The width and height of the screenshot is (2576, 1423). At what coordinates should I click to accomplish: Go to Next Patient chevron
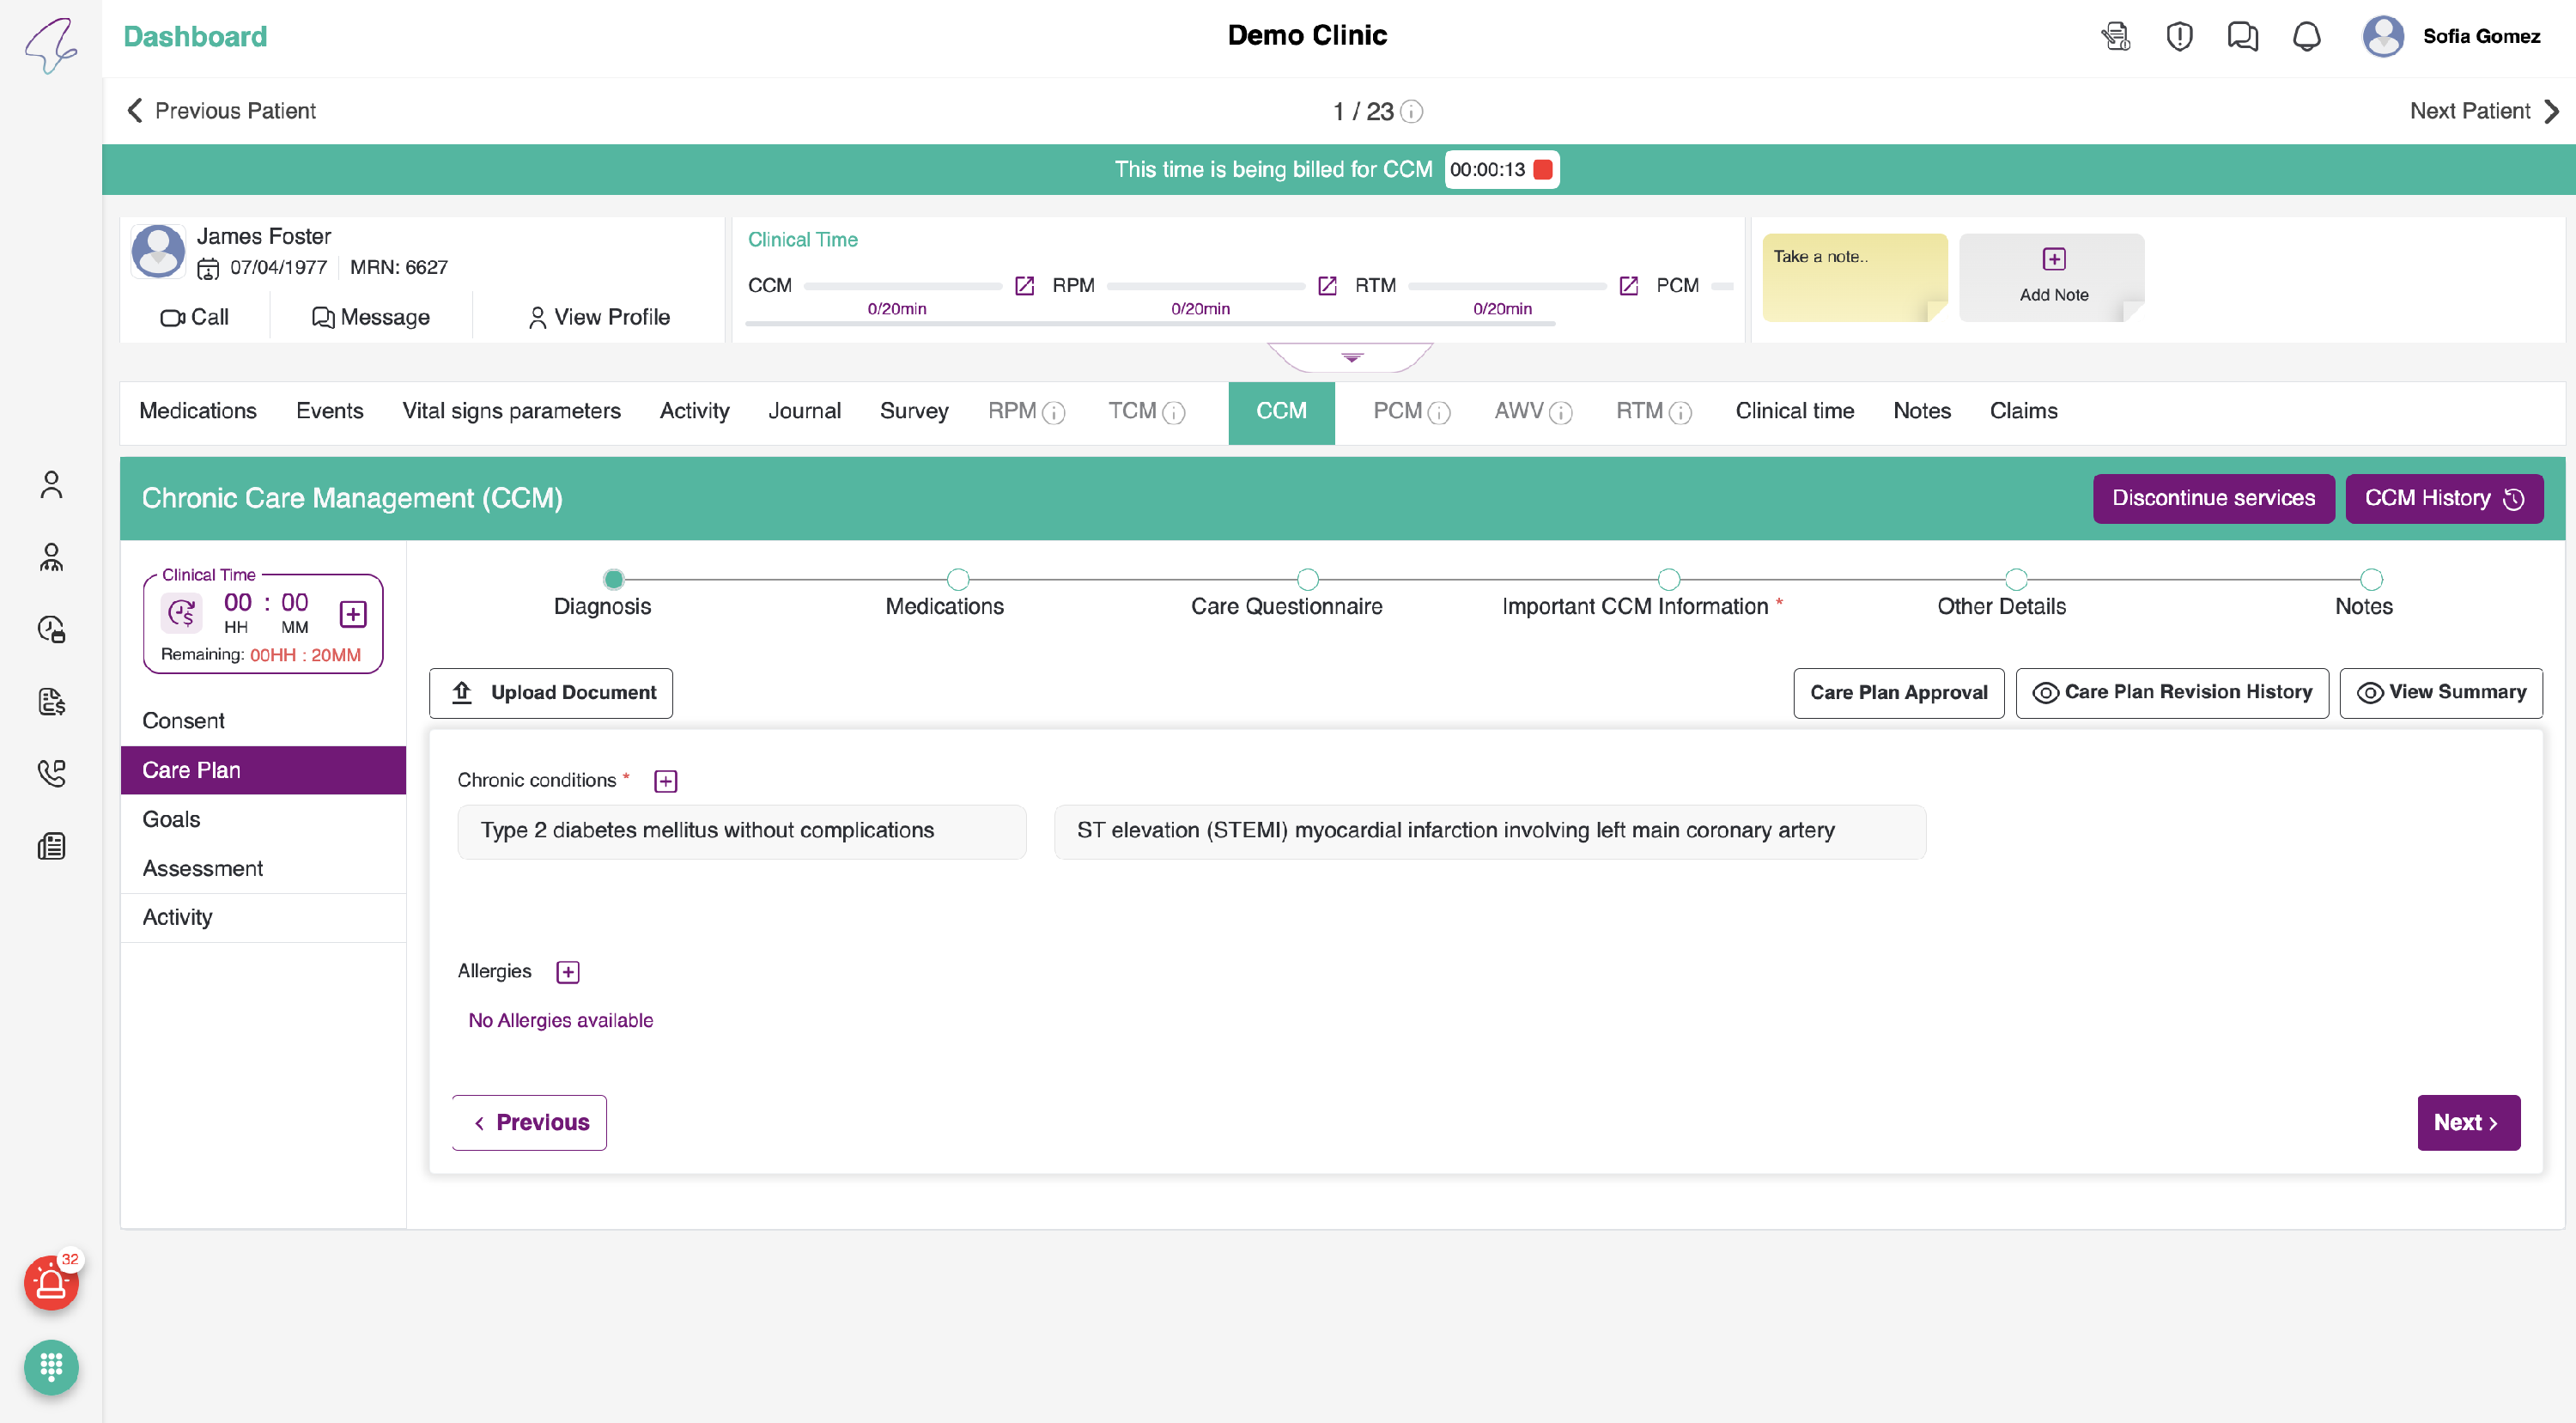pyautogui.click(x=2551, y=111)
